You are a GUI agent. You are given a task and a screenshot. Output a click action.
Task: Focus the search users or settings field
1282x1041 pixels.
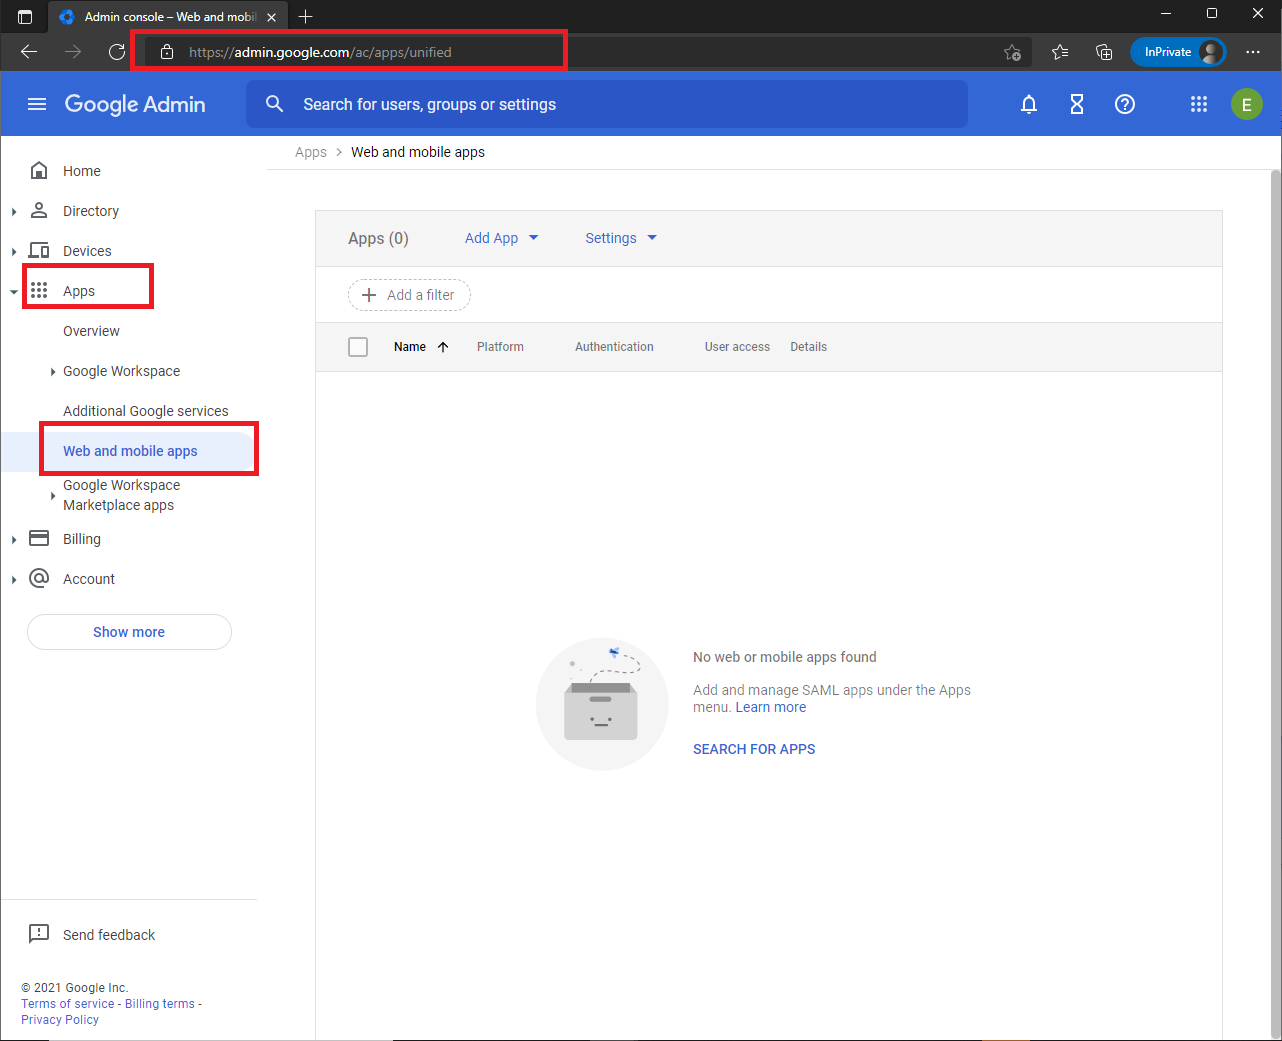click(x=607, y=104)
